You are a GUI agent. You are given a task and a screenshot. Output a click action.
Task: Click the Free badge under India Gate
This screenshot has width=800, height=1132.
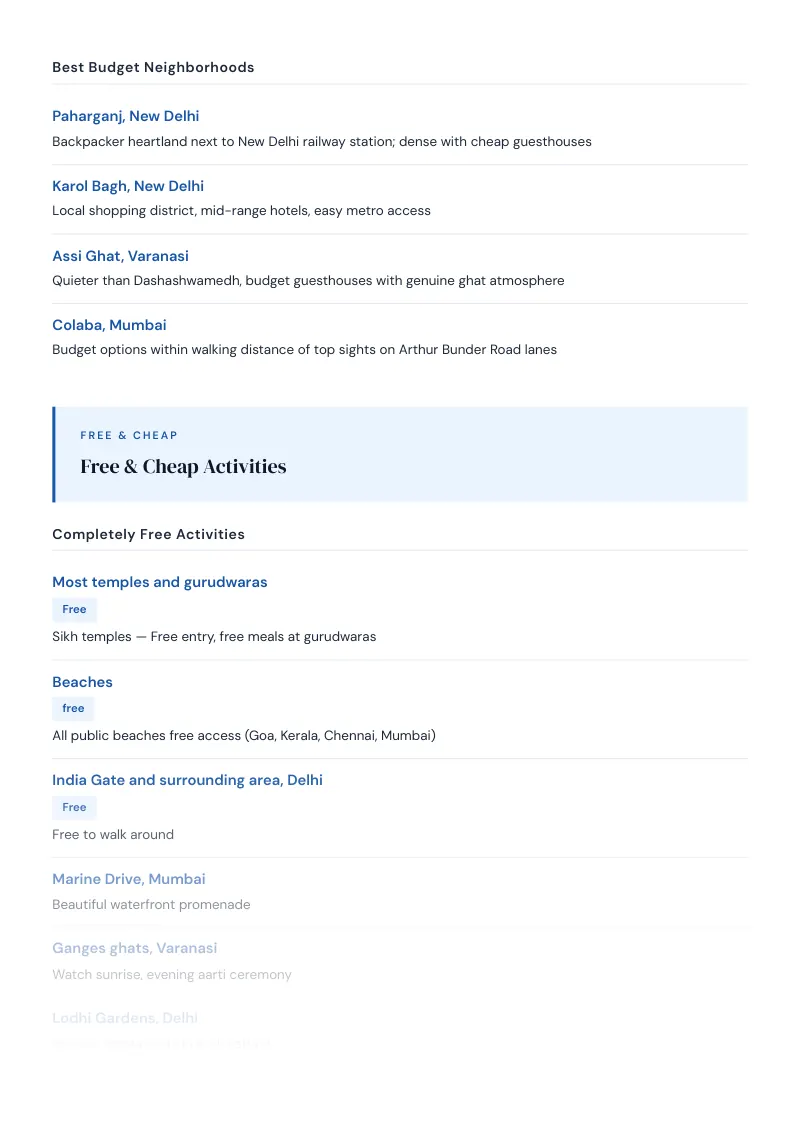[x=74, y=808]
